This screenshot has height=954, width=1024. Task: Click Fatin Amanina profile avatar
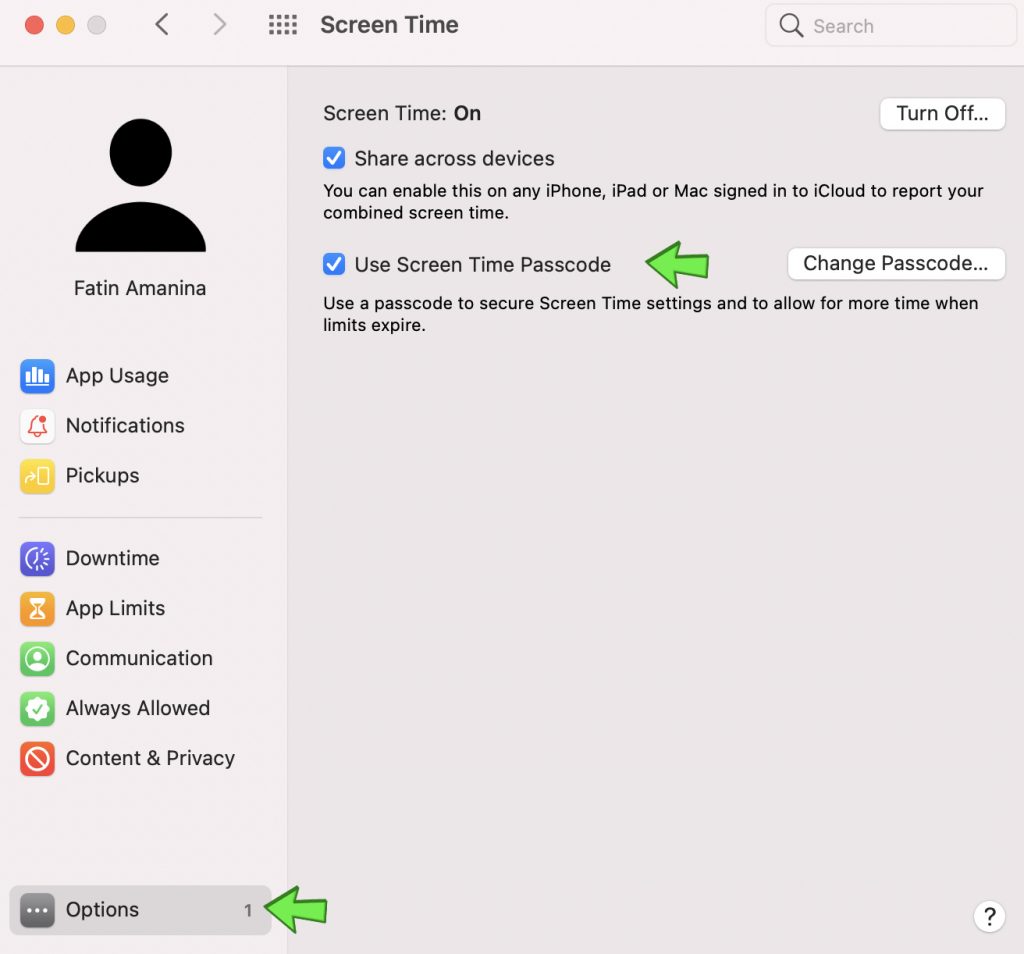point(140,185)
